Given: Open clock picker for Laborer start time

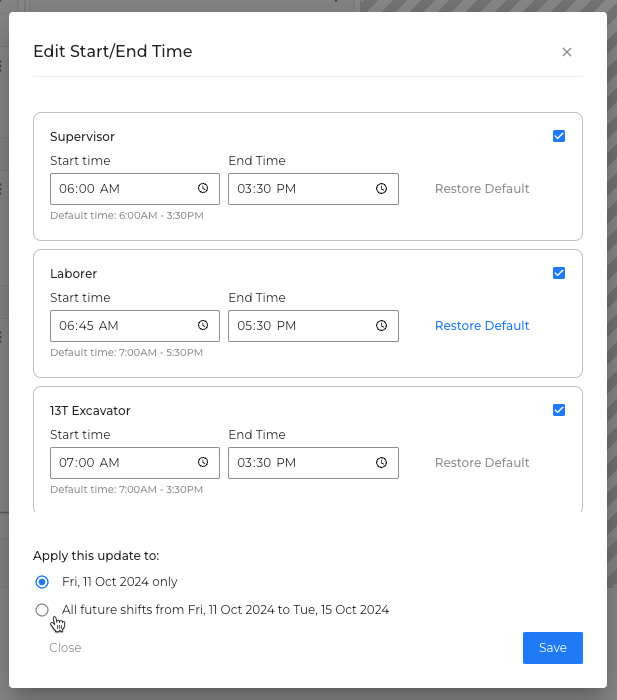Looking at the screenshot, I should click(203, 325).
